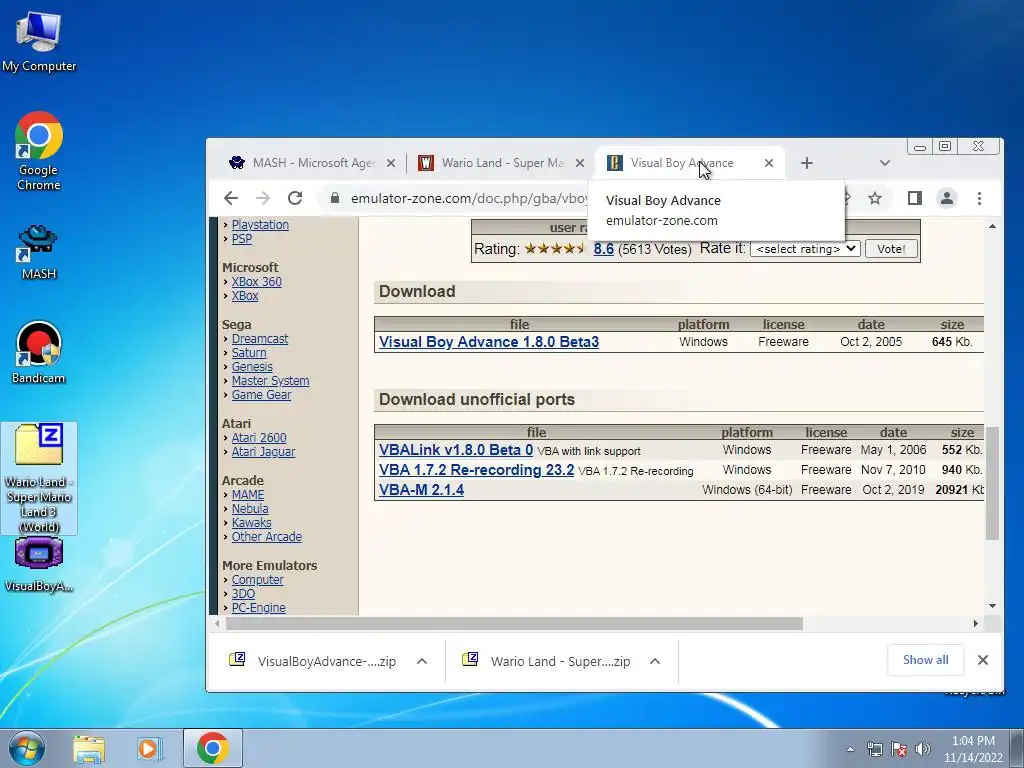
Task: Open VBALink v1.8.0 Beta 0 link
Action: click(x=456, y=450)
